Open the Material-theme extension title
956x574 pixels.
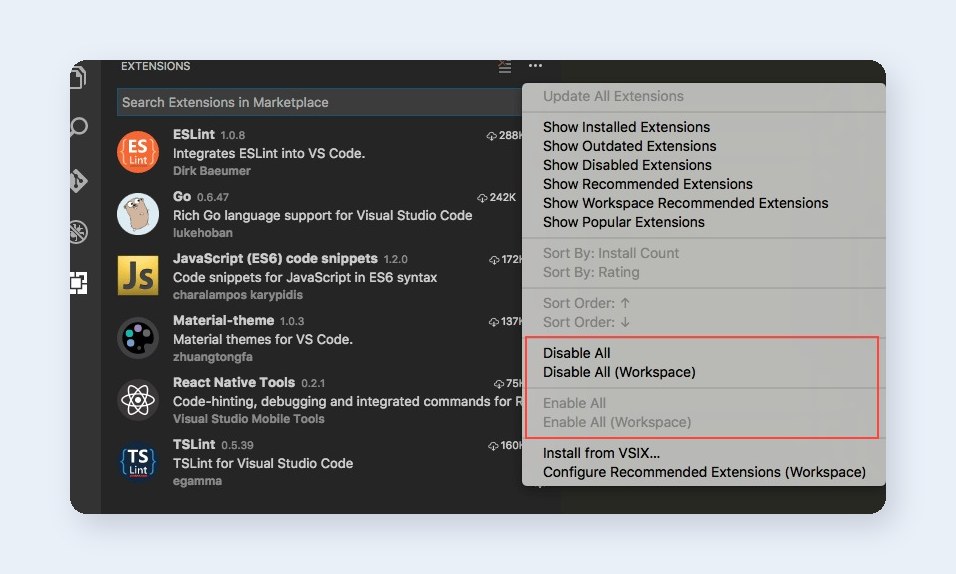click(x=223, y=320)
